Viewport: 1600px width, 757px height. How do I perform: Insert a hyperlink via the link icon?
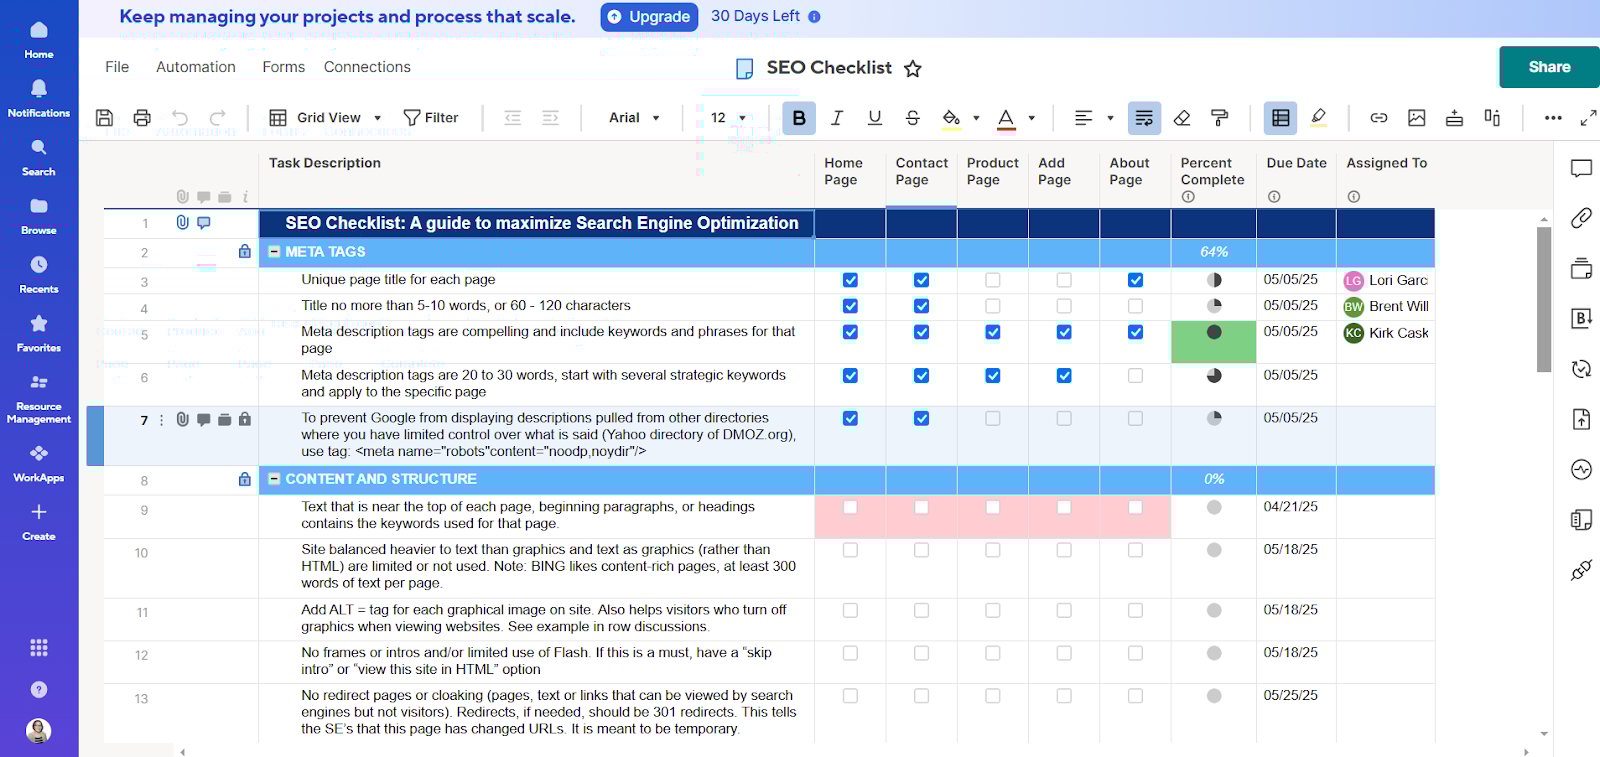(x=1378, y=118)
